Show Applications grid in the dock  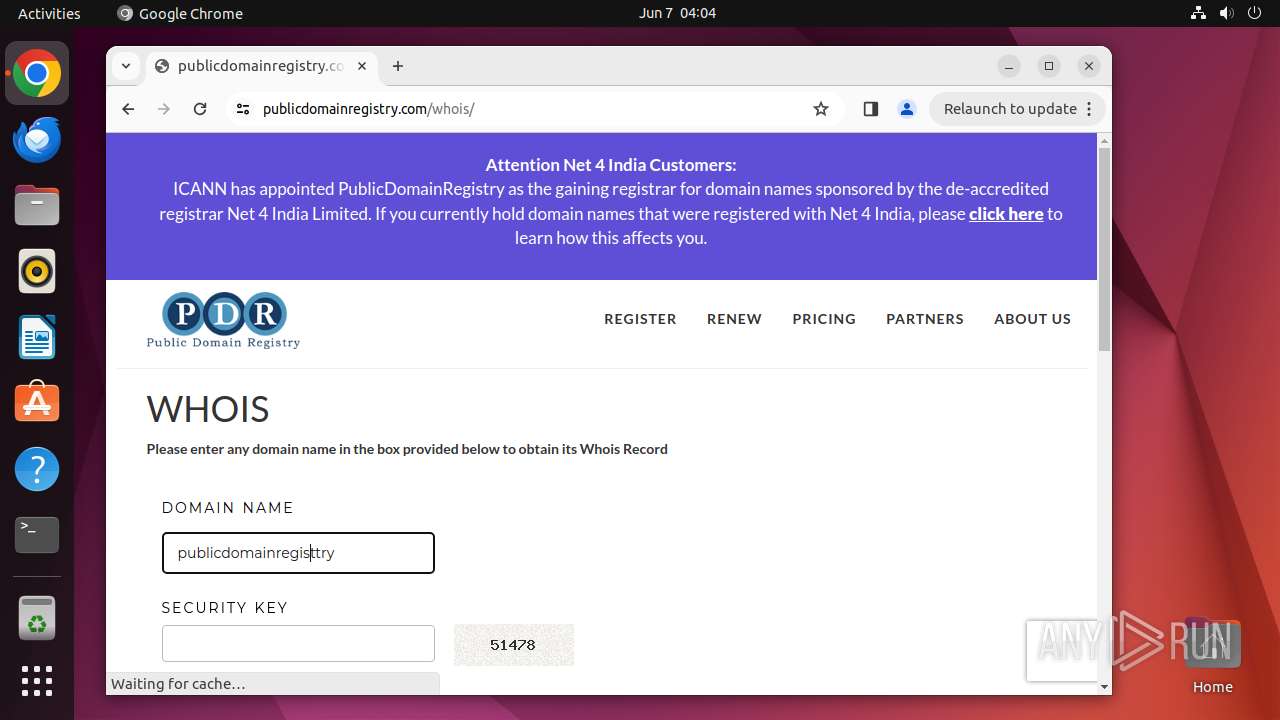[37, 681]
